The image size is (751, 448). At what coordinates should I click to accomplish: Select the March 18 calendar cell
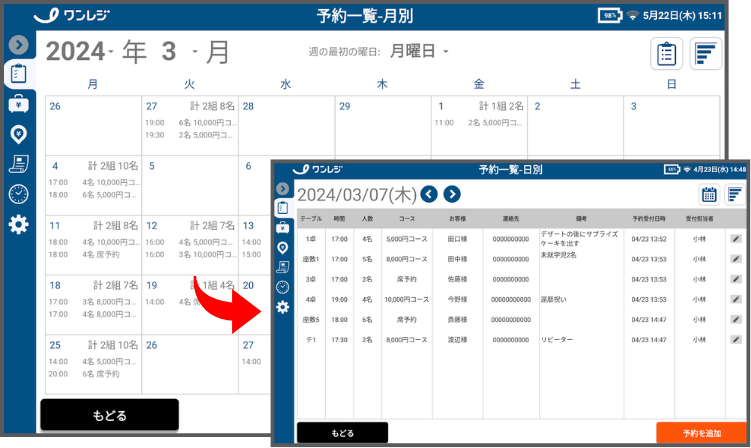93,305
